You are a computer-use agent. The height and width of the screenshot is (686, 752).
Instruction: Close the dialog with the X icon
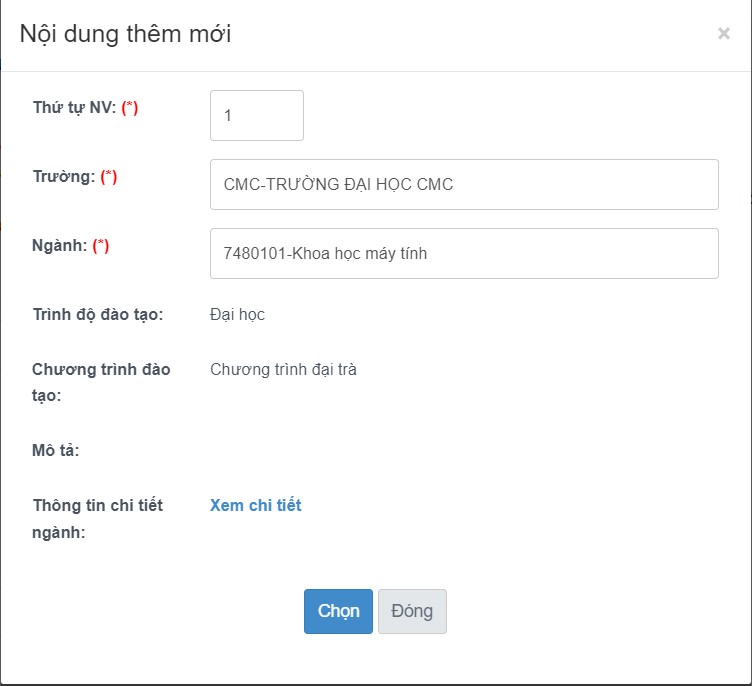click(x=724, y=34)
